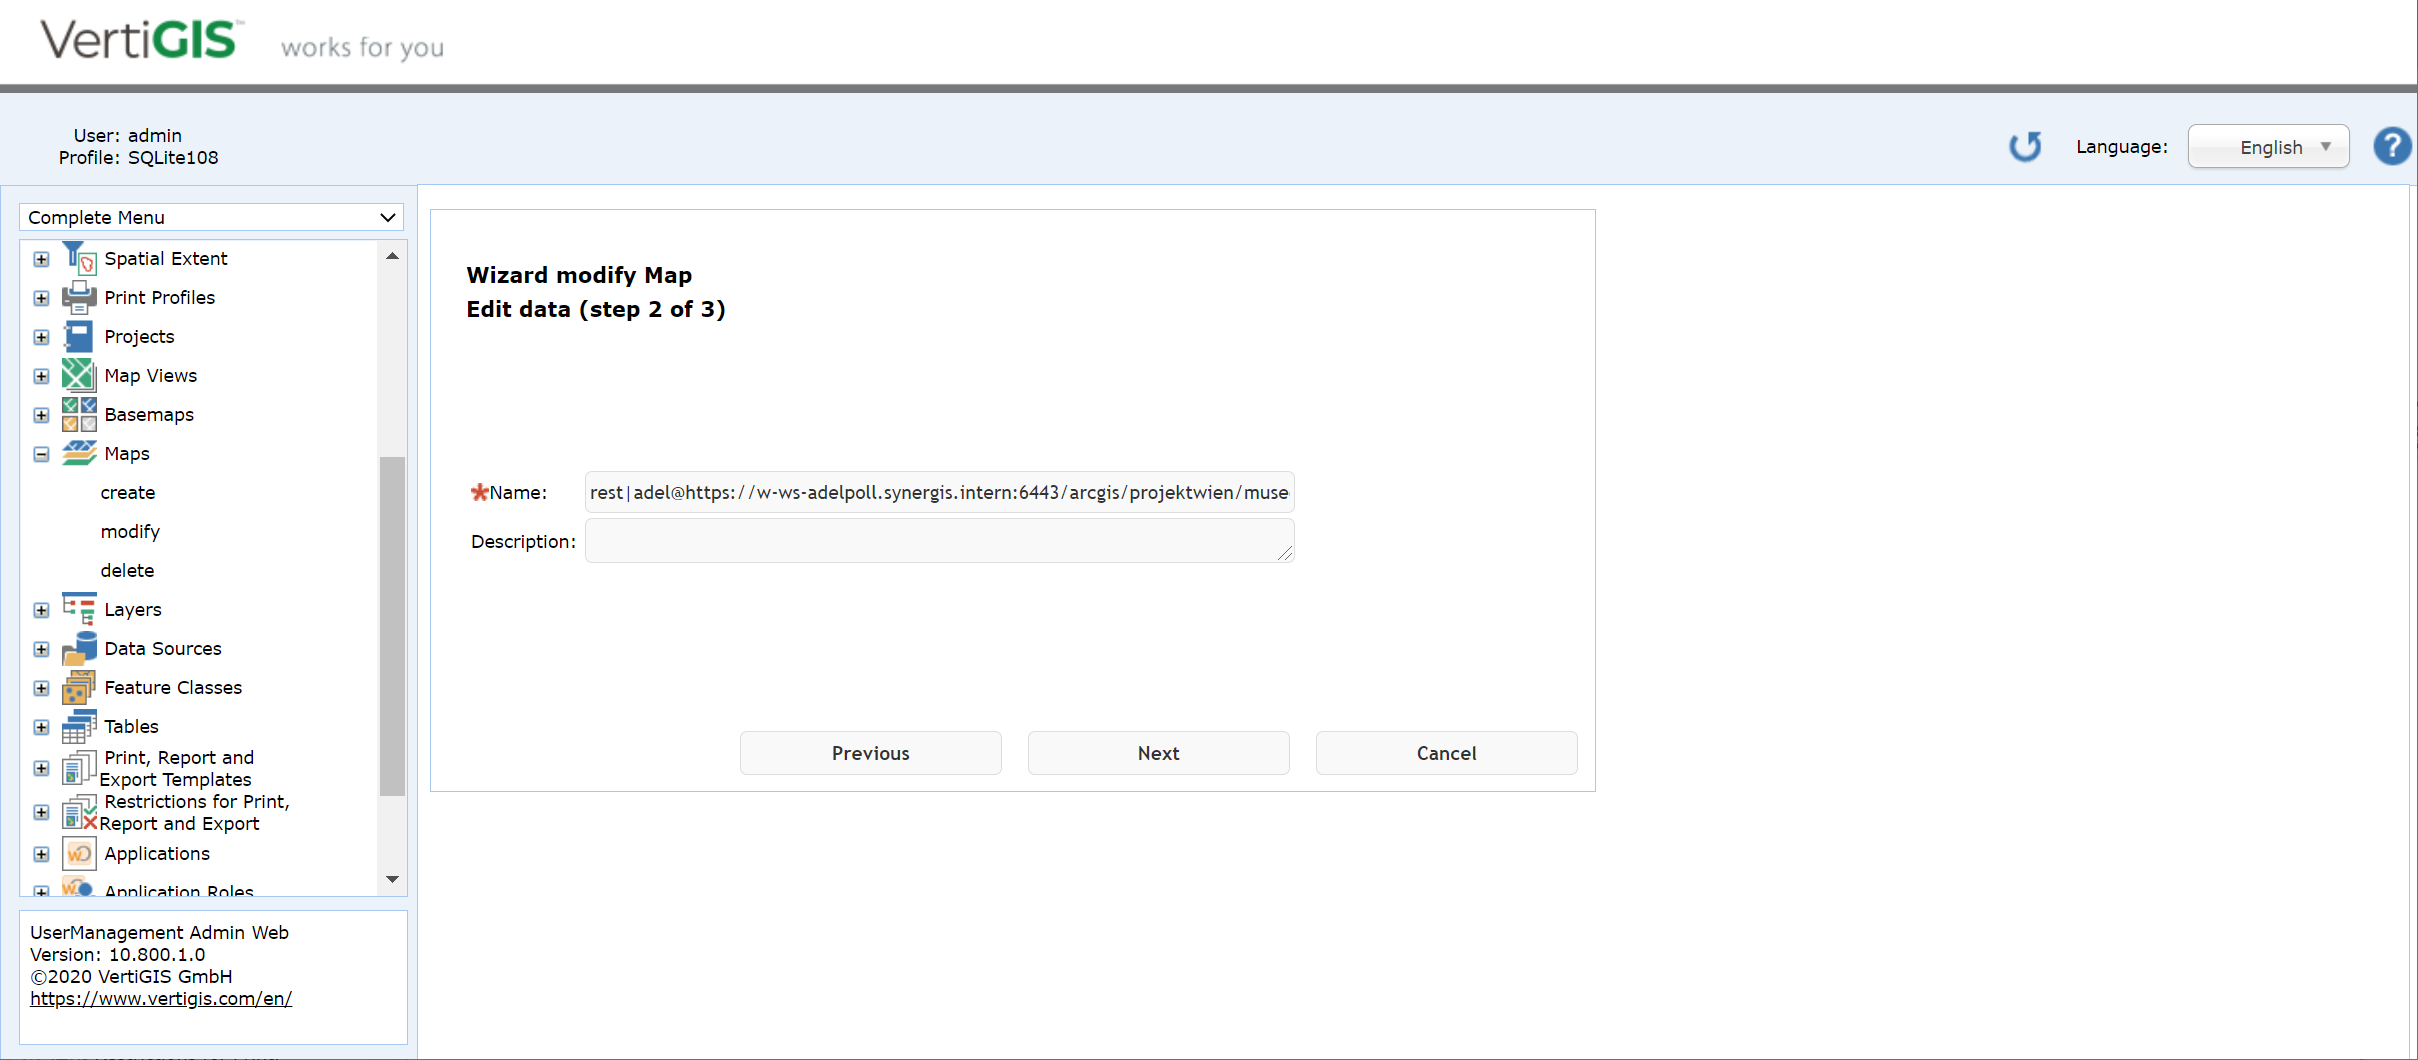
Task: Expand Print, Report and Export Templates node
Action: tap(41, 768)
